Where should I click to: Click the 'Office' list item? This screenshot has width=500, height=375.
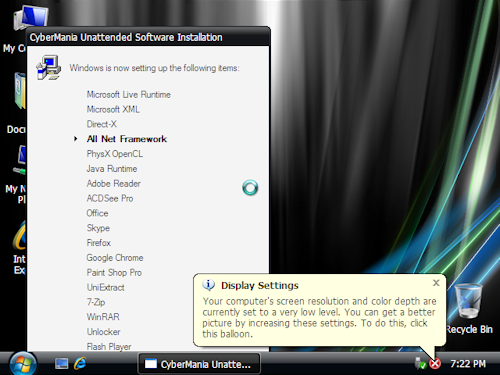point(97,213)
